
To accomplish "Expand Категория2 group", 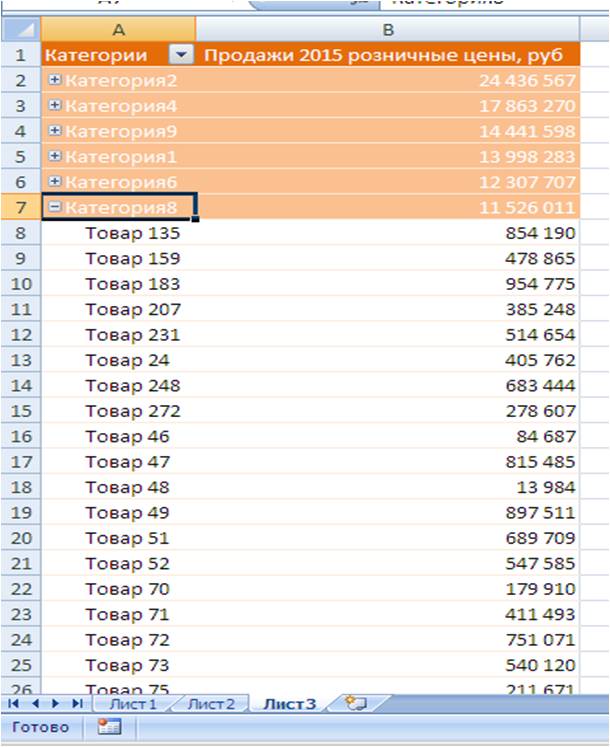I will [x=55, y=81].
